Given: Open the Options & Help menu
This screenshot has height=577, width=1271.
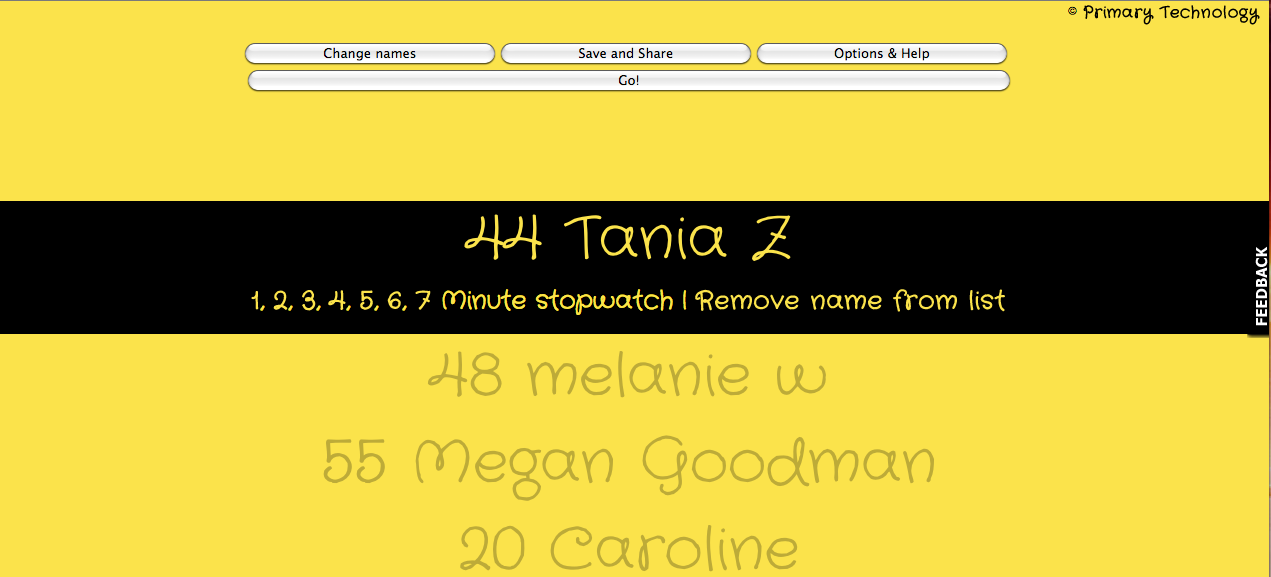Looking at the screenshot, I should [x=881, y=54].
